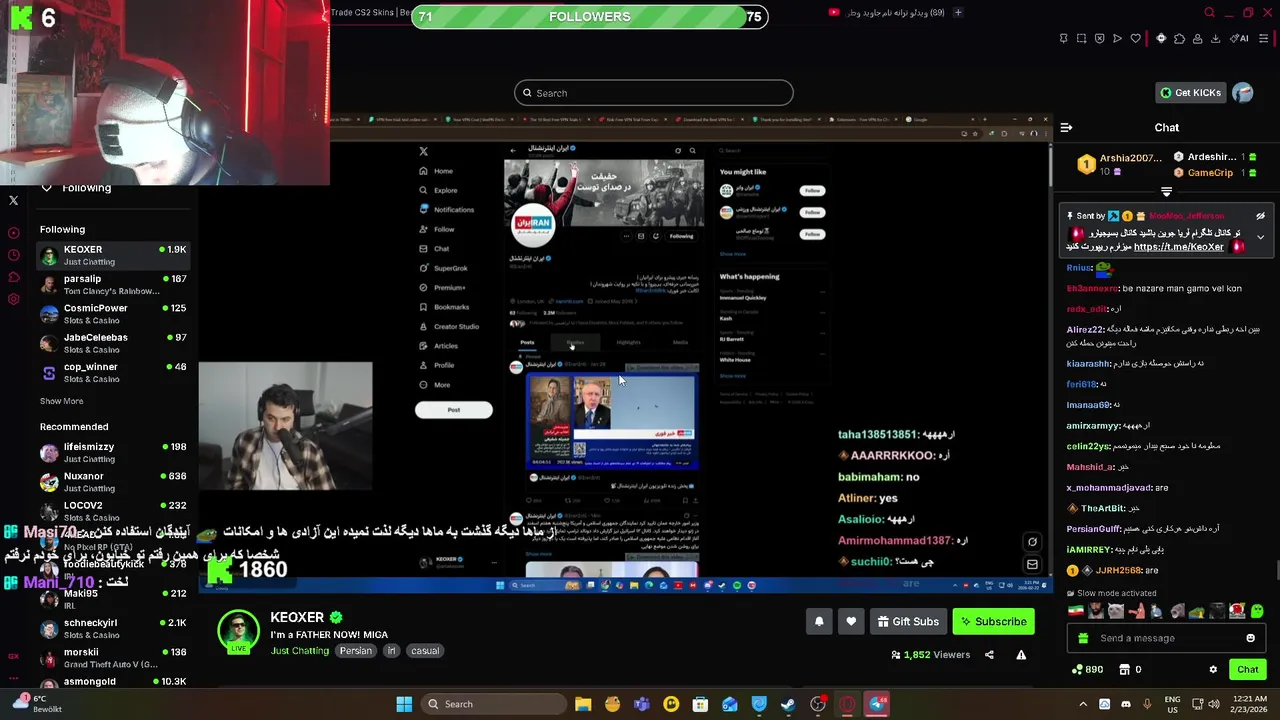This screenshot has height=720, width=1280.
Task: Open LOCOV2 recommended channel
Action: pos(113,511)
